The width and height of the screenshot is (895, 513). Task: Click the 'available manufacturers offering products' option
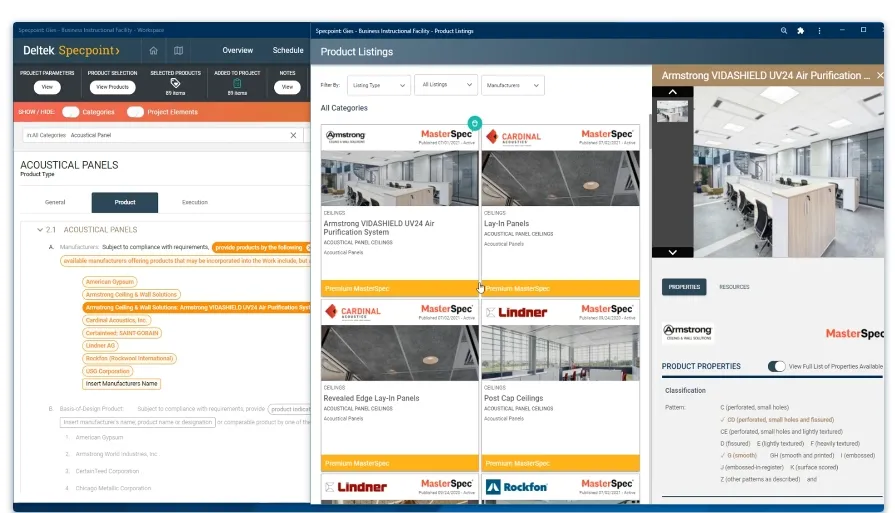[x=186, y=261]
